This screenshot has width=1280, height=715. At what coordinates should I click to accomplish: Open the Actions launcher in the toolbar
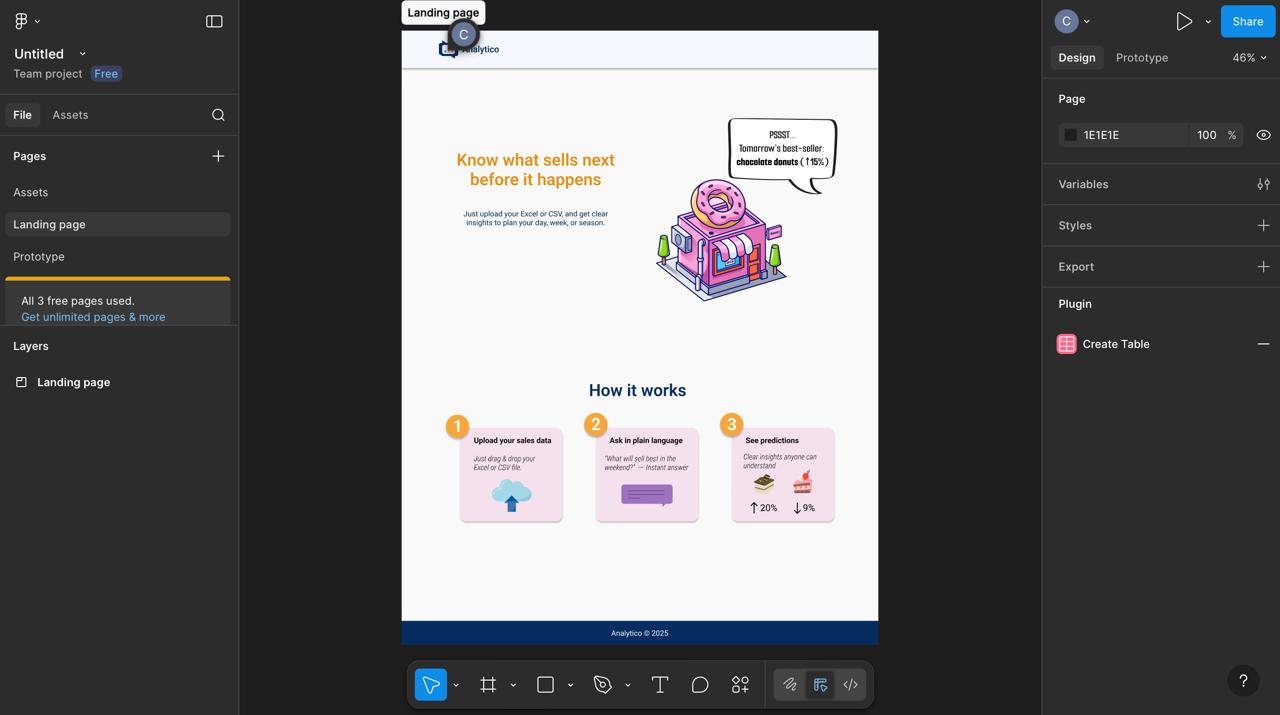pos(740,684)
